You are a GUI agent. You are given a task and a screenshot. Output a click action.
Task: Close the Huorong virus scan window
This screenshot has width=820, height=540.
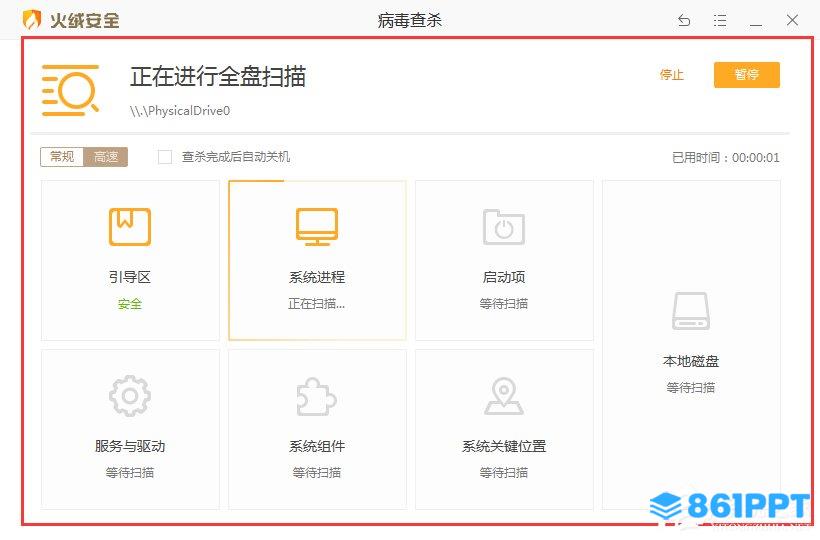click(792, 20)
